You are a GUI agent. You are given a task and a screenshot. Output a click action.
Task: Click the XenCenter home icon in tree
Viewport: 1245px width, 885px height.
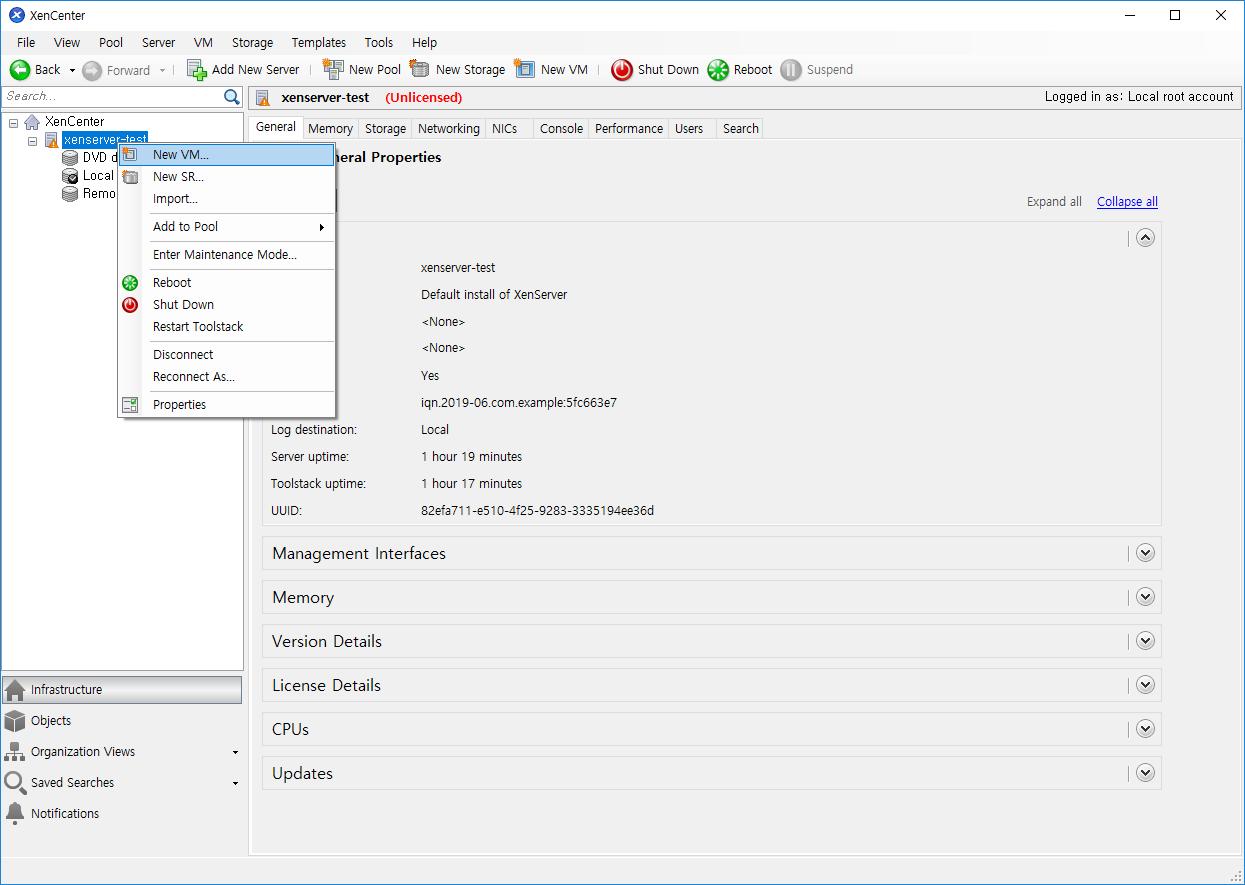[32, 122]
